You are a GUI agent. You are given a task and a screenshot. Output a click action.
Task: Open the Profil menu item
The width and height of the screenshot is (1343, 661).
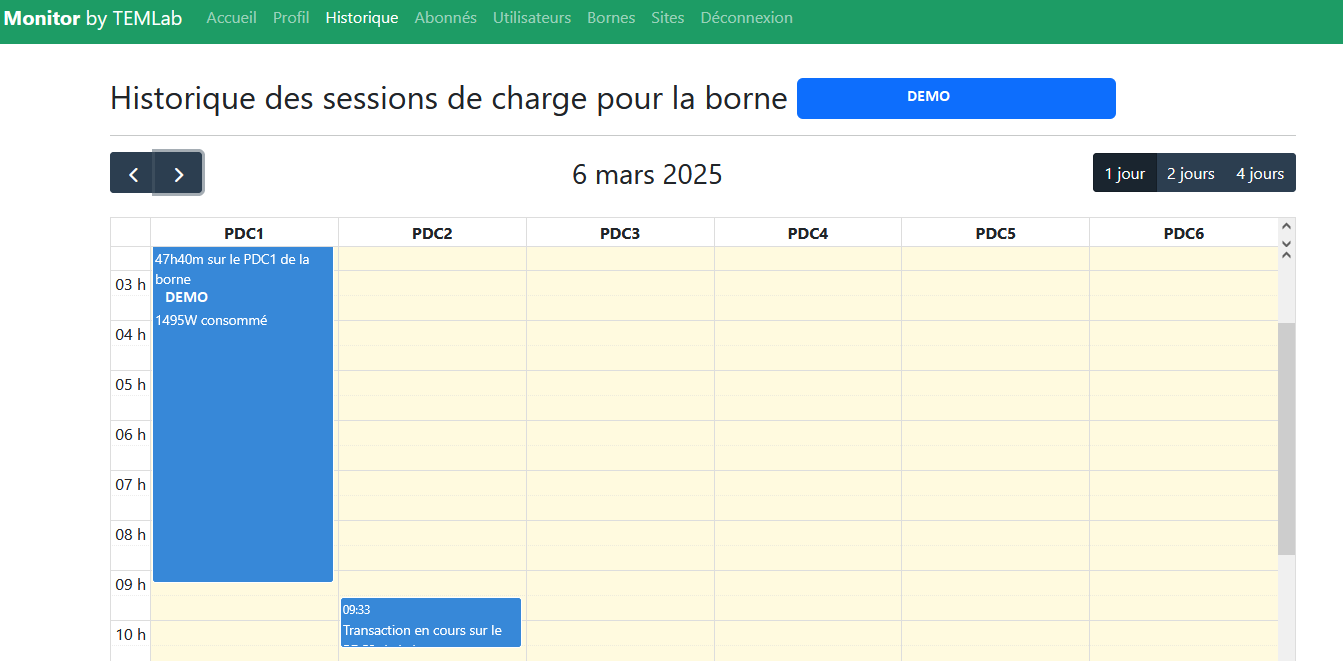point(291,17)
